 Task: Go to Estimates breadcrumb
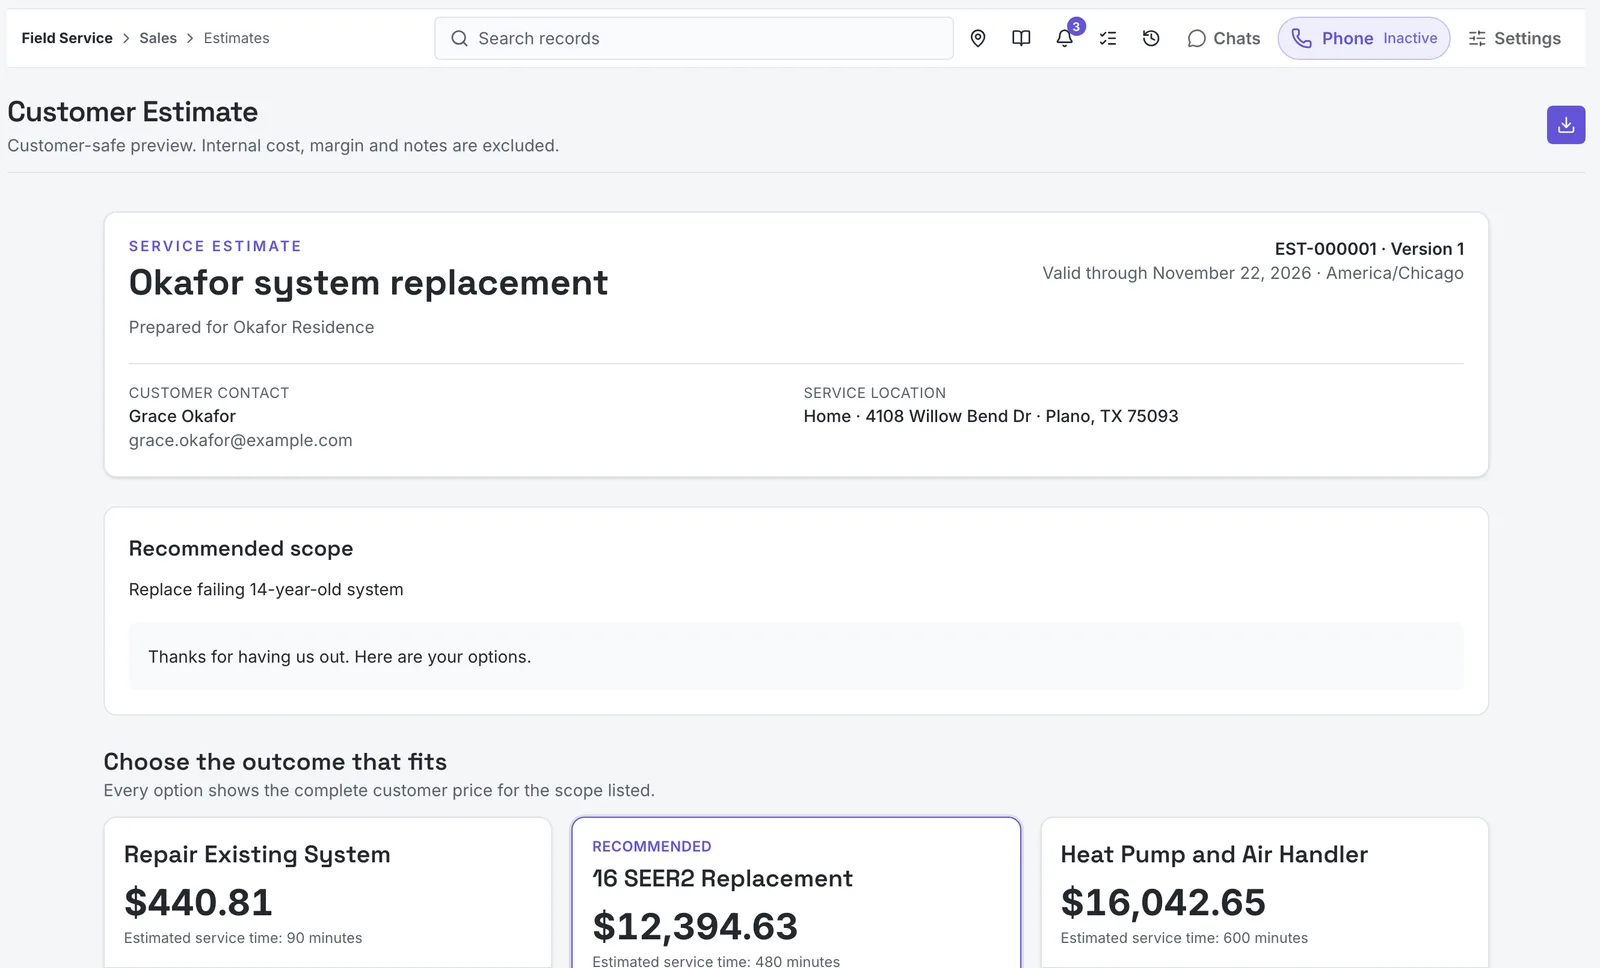point(236,38)
